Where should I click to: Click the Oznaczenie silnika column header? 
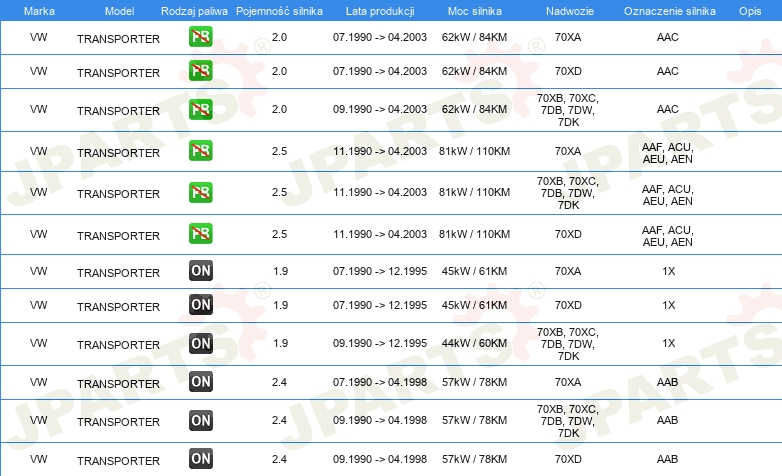(670, 11)
